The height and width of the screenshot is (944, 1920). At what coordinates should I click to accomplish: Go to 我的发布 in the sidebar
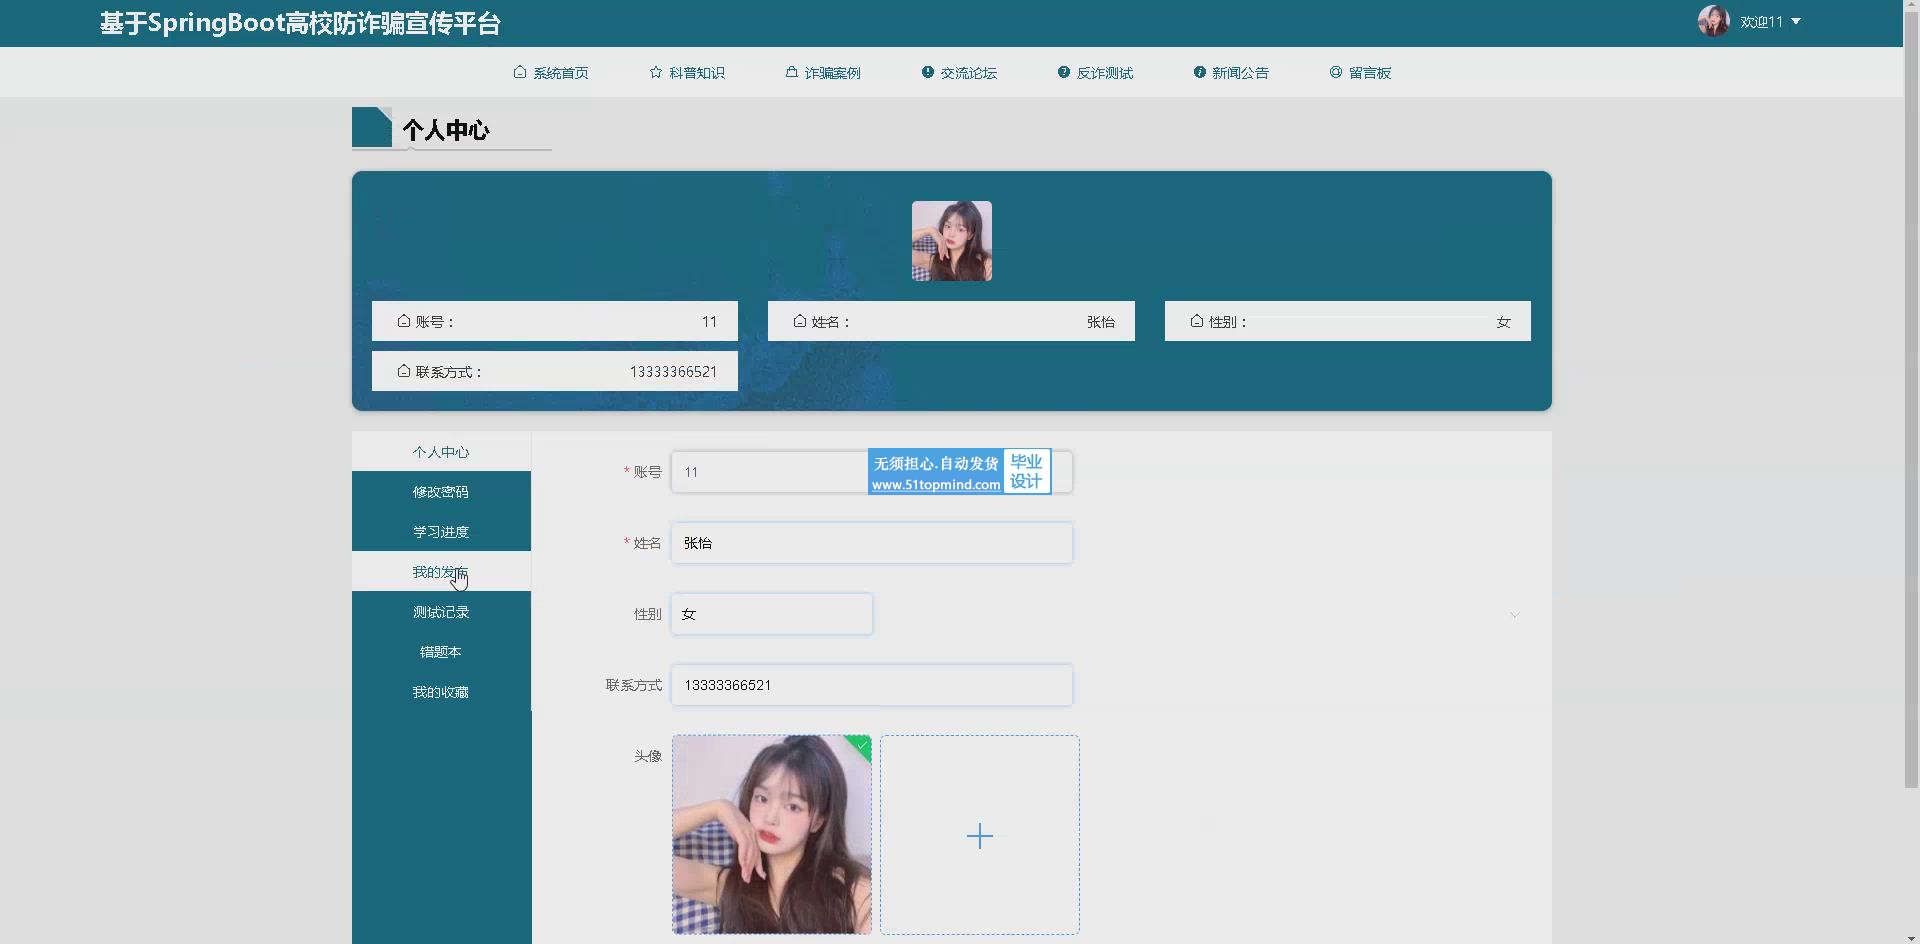pos(441,572)
